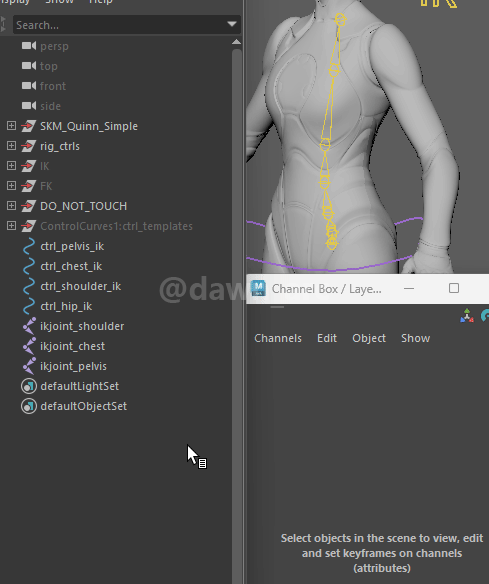Click the persp camera icon
Image resolution: width=489 pixels, height=584 pixels.
[x=29, y=46]
